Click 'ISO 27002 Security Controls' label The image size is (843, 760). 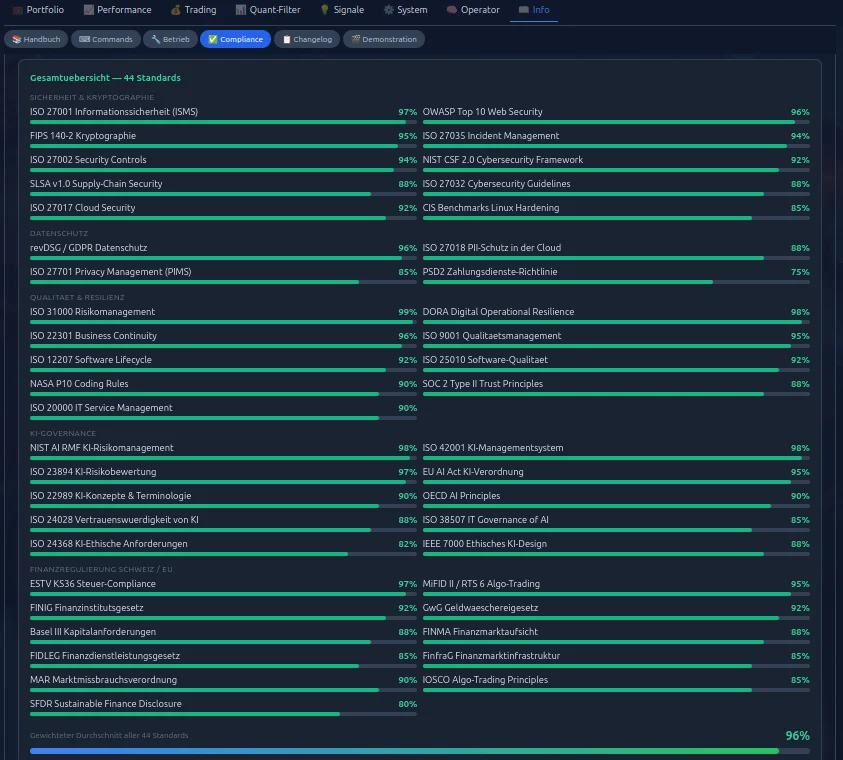(88, 160)
